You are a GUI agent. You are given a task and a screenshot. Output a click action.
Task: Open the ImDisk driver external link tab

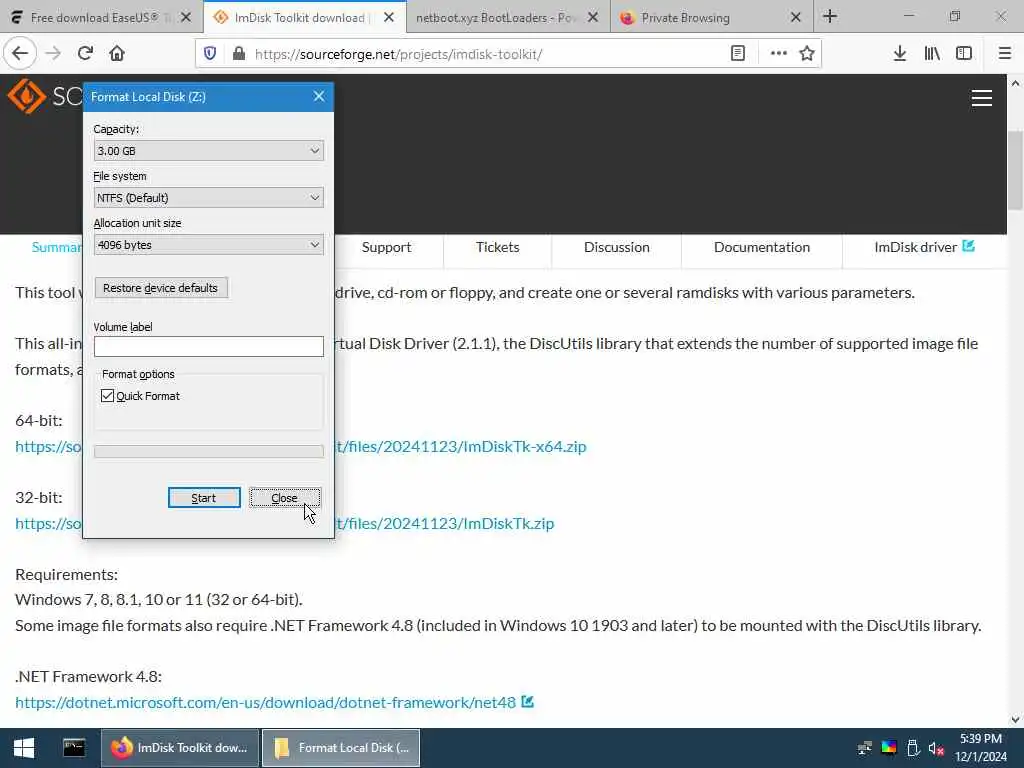(x=924, y=248)
